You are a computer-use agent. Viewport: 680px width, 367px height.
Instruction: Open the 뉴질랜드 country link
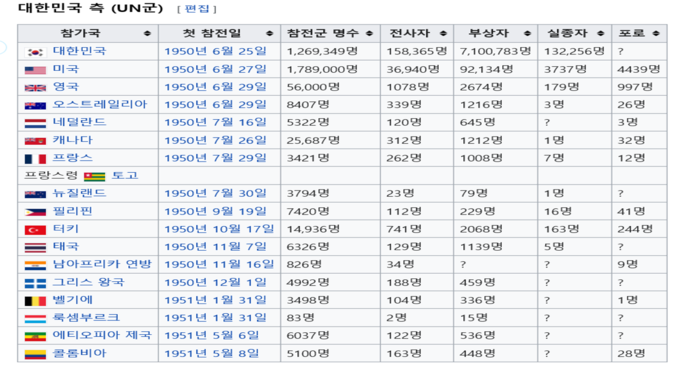click(79, 193)
